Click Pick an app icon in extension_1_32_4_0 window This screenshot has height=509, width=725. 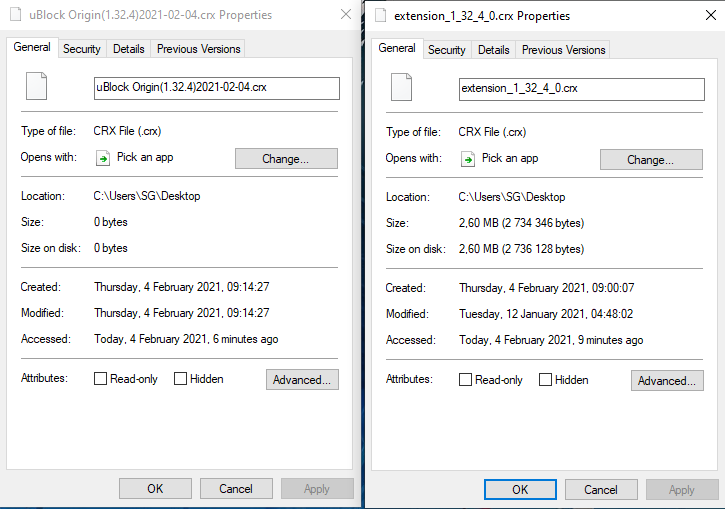(468, 159)
